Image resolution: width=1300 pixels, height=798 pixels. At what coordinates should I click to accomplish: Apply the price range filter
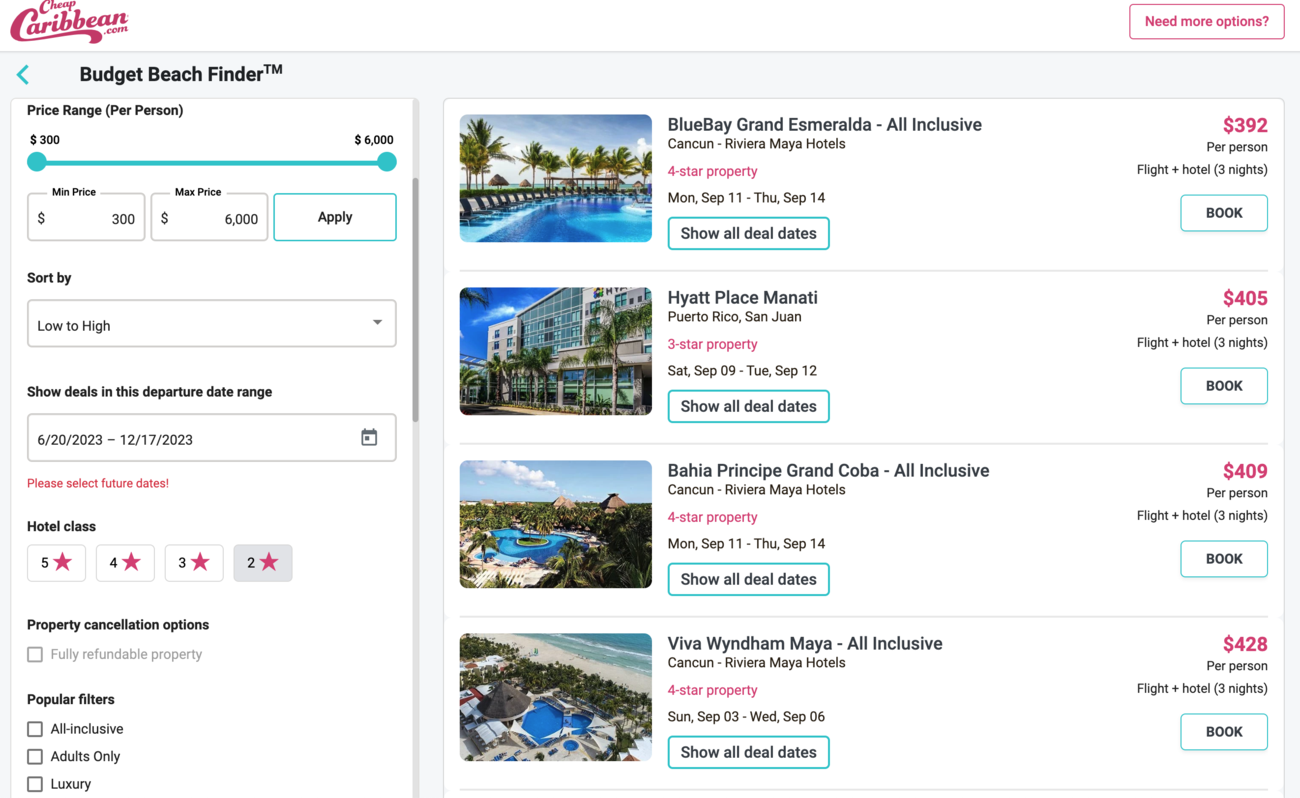tap(335, 217)
